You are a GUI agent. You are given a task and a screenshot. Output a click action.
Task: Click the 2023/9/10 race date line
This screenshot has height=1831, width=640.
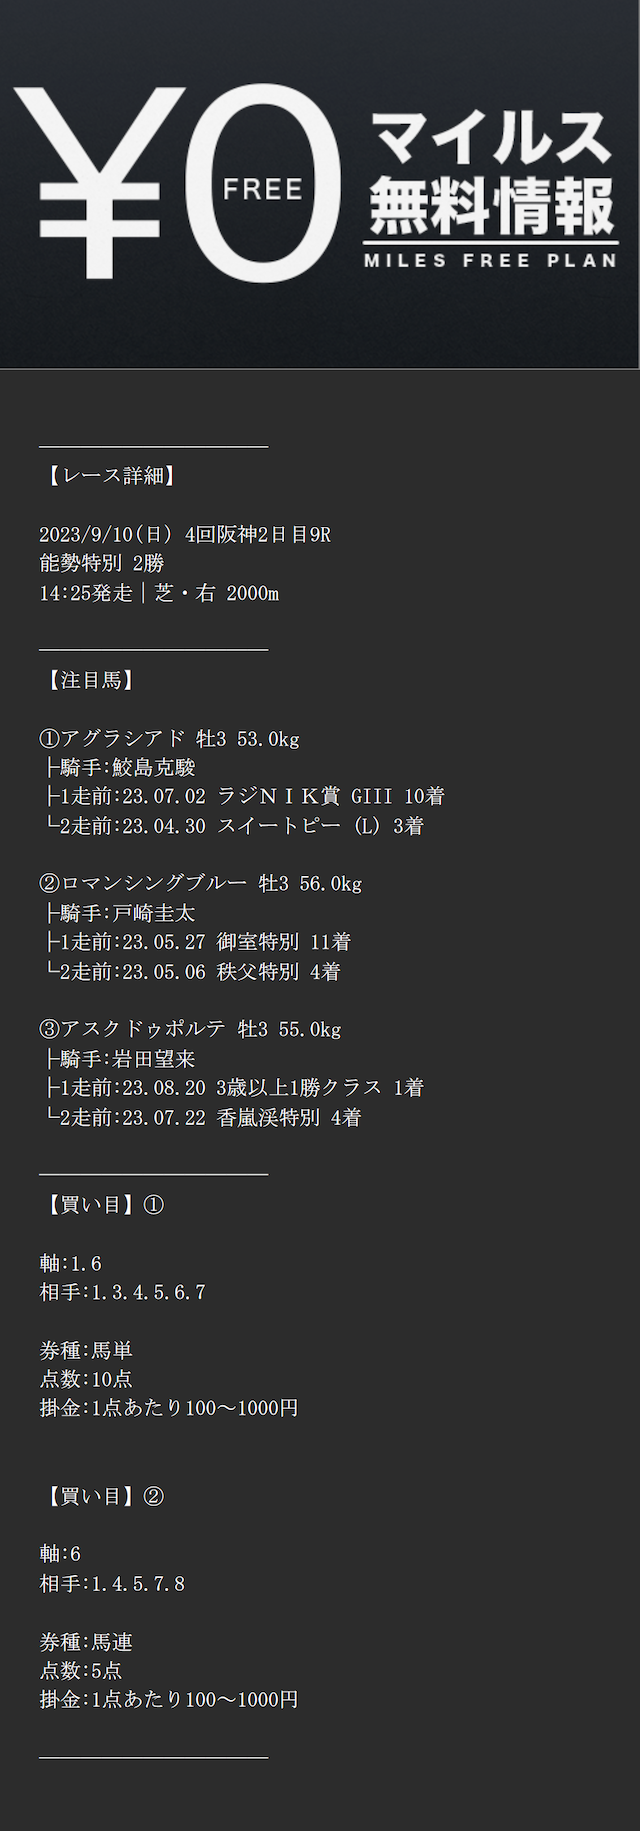tap(185, 535)
